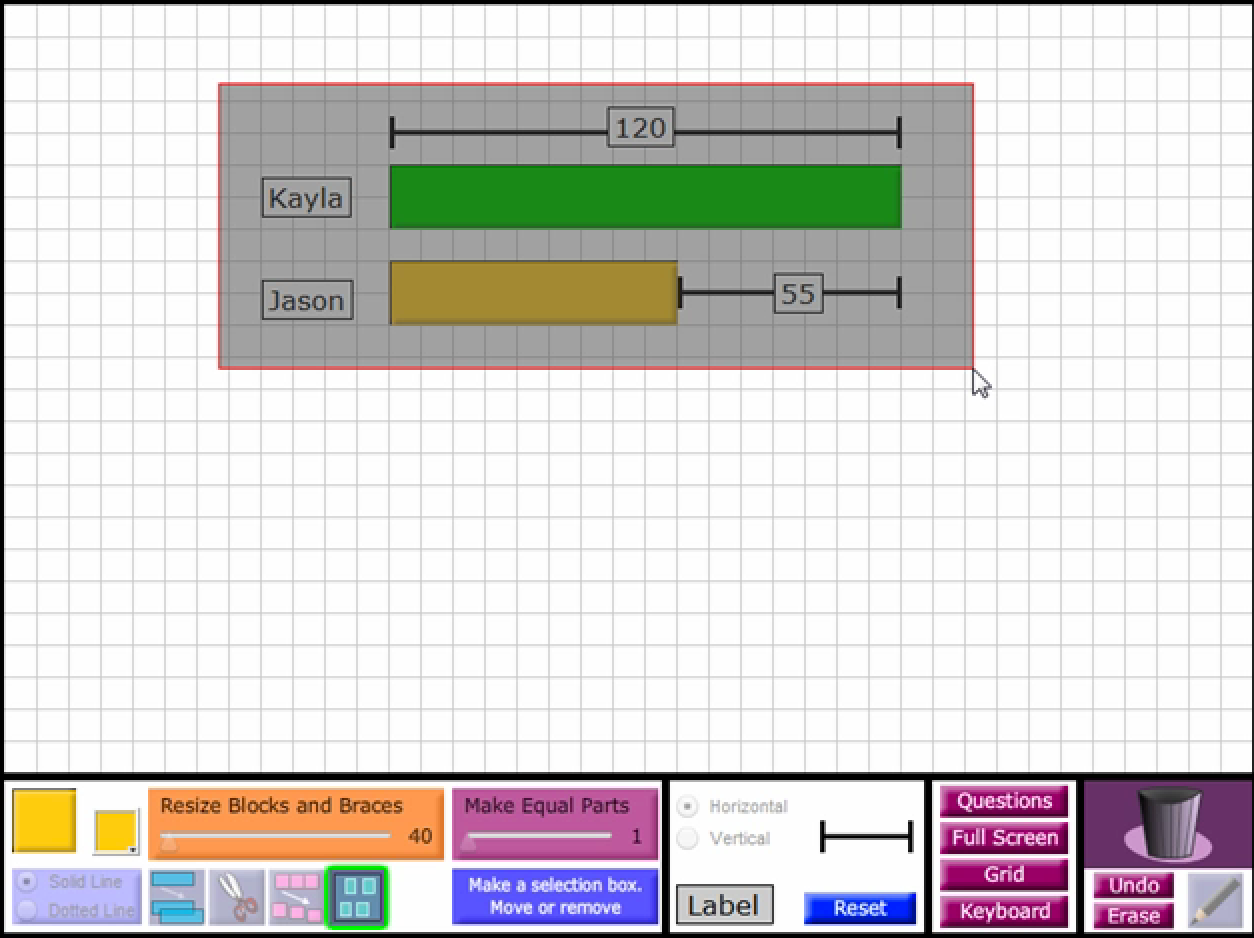Image resolution: width=1254 pixels, height=938 pixels.
Task: Choose the Vertical orientation option
Action: pos(687,838)
